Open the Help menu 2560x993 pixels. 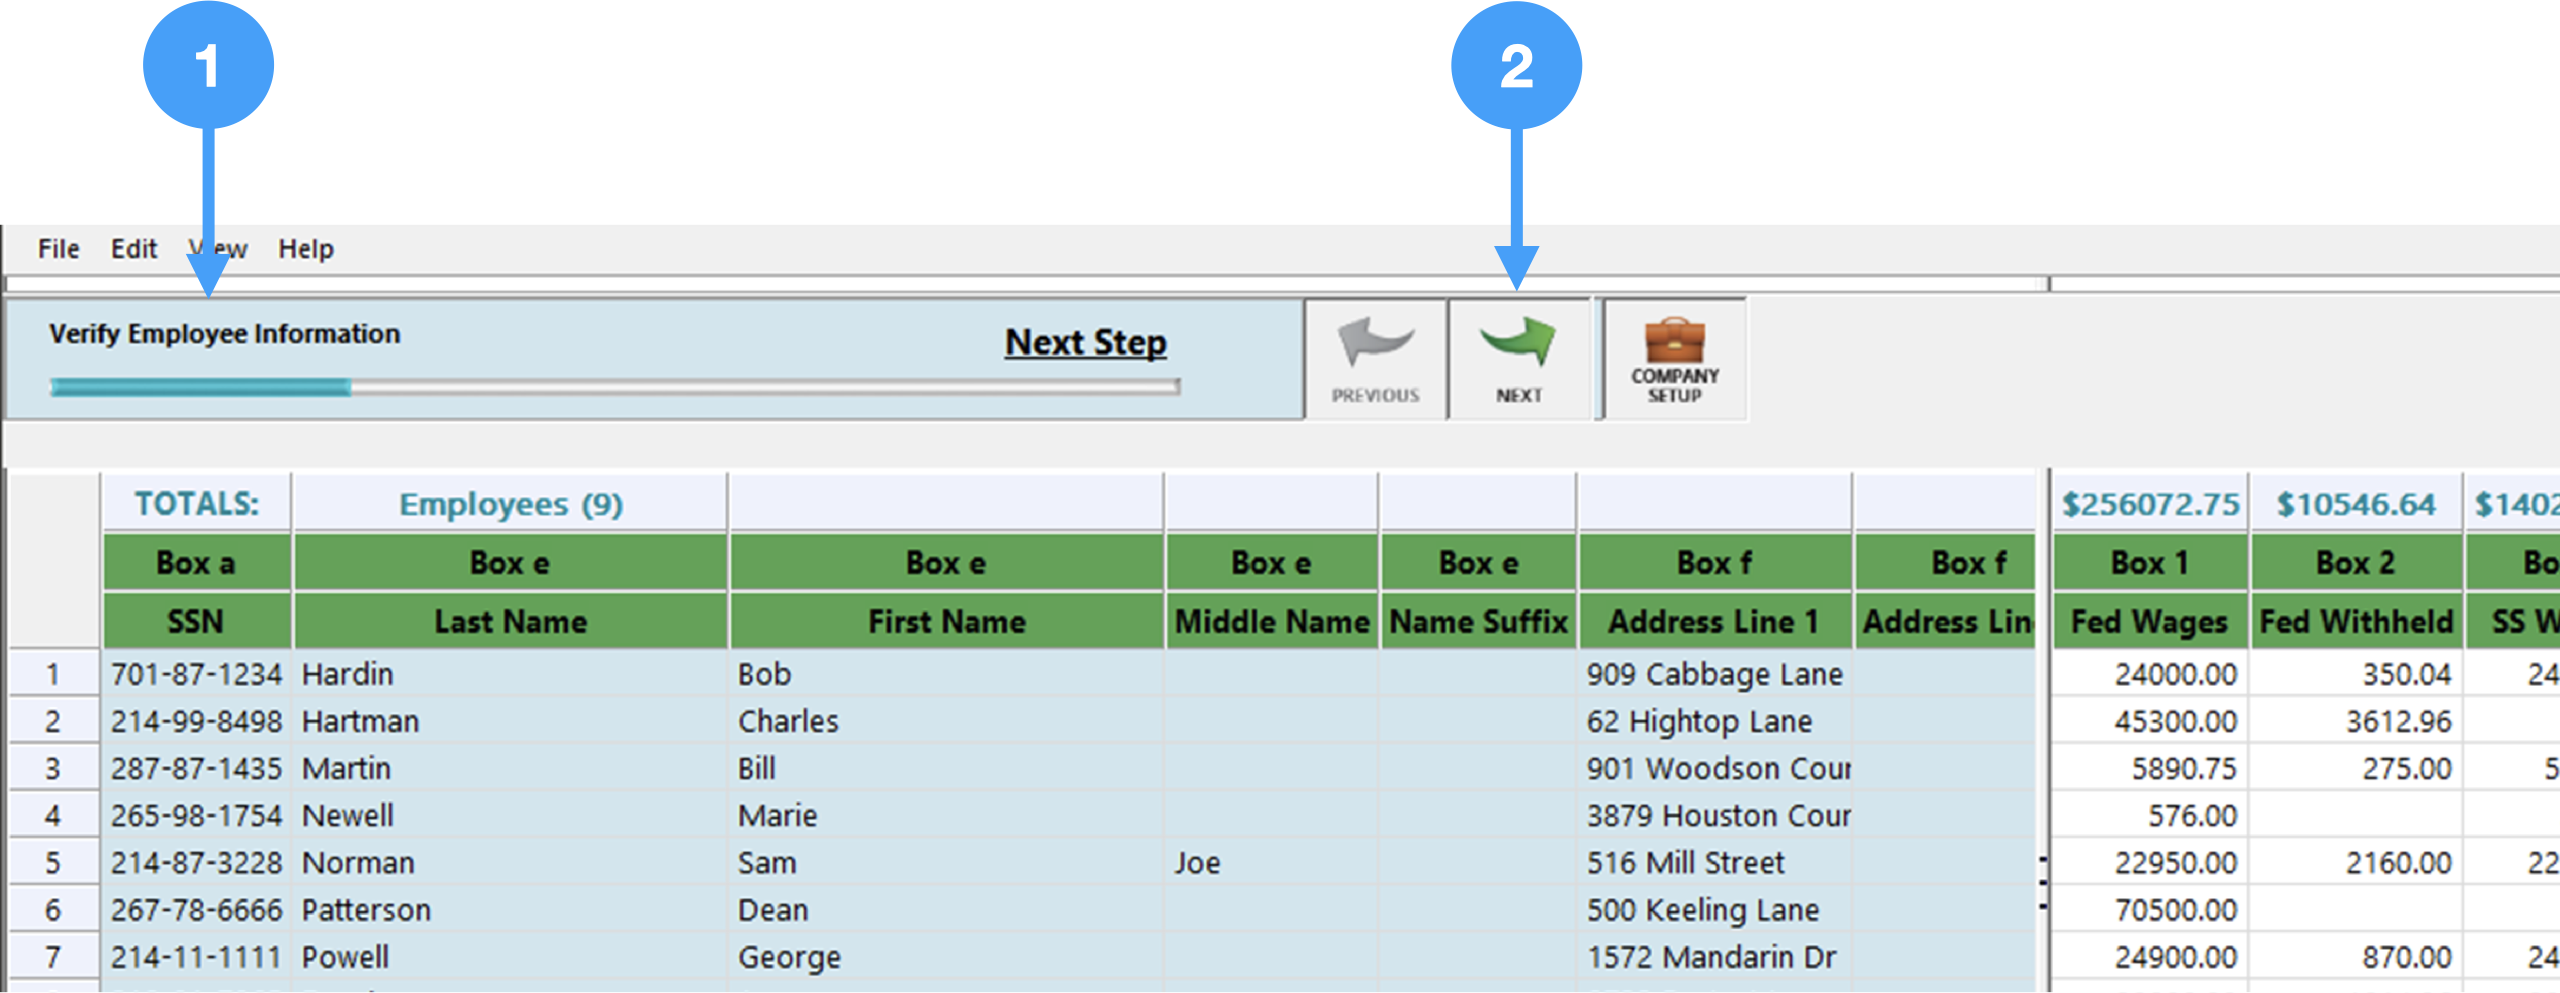pyautogui.click(x=305, y=249)
